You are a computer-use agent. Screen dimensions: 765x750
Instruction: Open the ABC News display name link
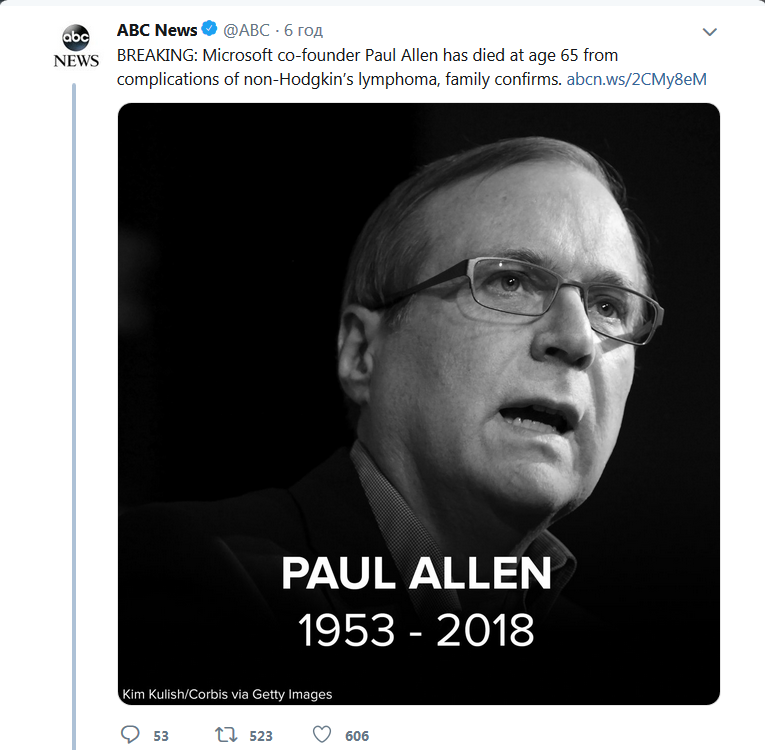click(x=157, y=30)
